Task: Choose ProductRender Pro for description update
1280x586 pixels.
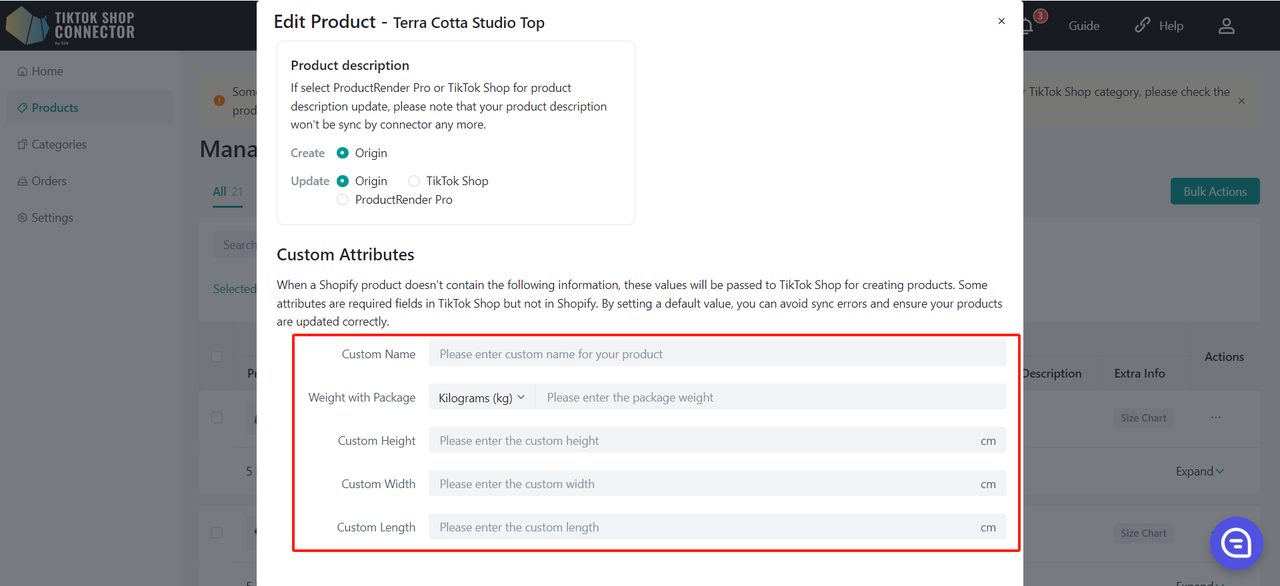Action: coord(343,200)
